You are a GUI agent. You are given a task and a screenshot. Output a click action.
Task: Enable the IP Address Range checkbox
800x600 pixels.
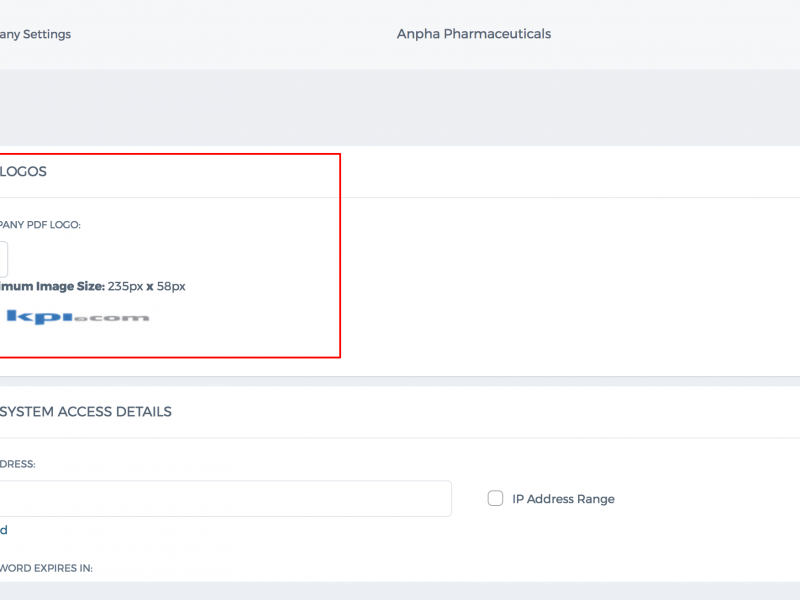pos(495,498)
